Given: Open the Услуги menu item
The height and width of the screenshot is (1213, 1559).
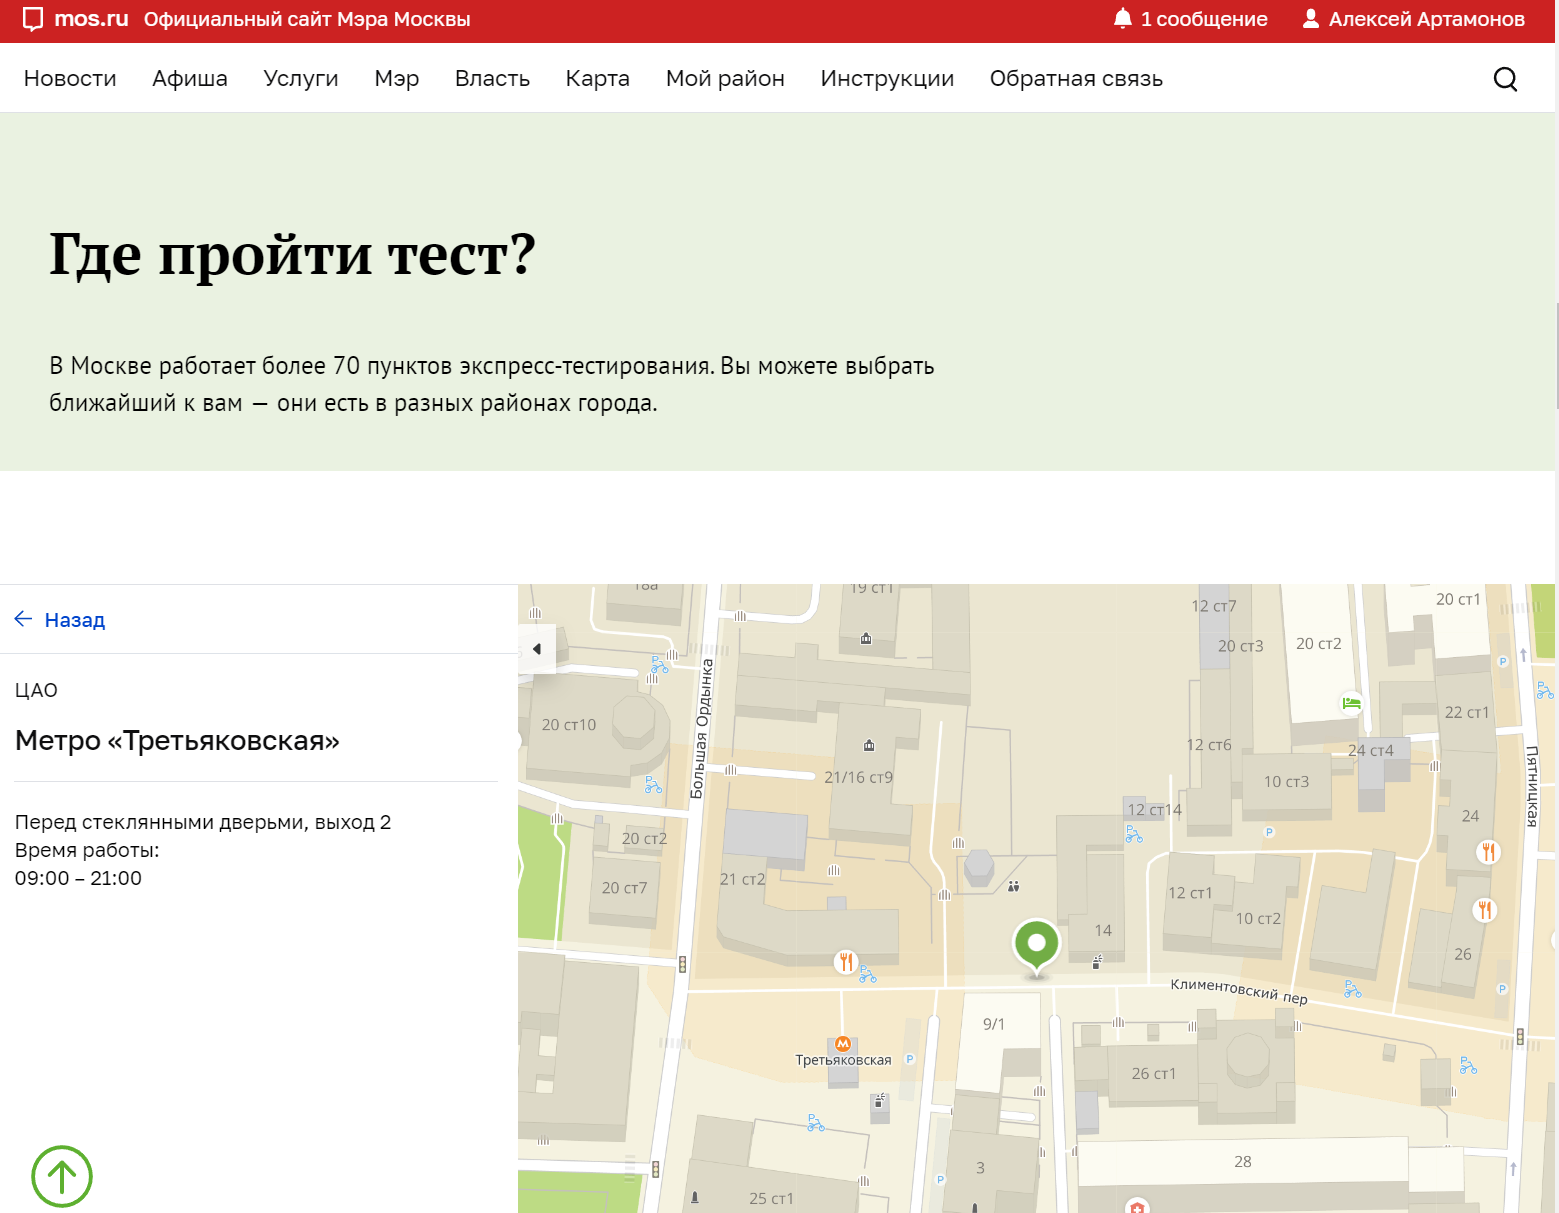Looking at the screenshot, I should coord(301,79).
